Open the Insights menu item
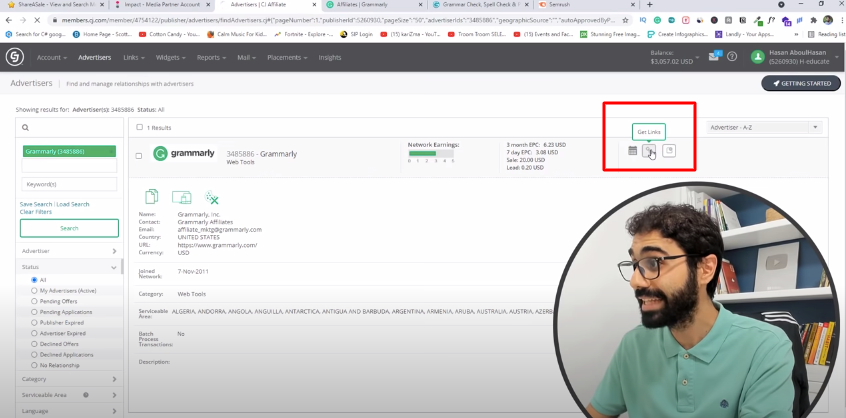 329,57
